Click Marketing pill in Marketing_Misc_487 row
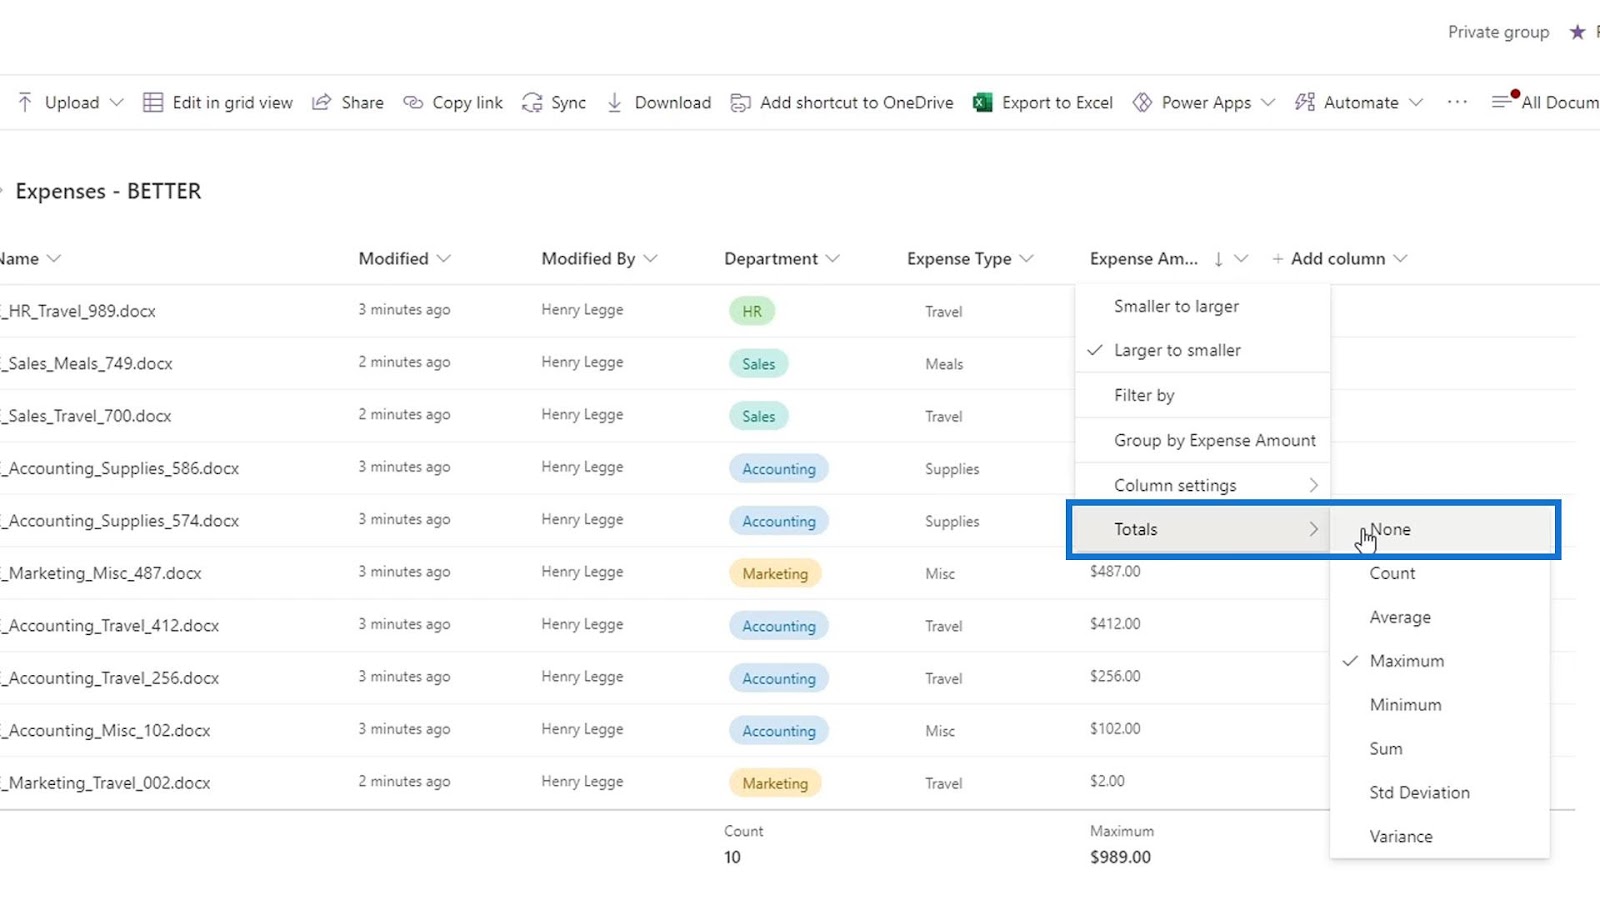Viewport: 1600px width, 900px height. click(775, 573)
